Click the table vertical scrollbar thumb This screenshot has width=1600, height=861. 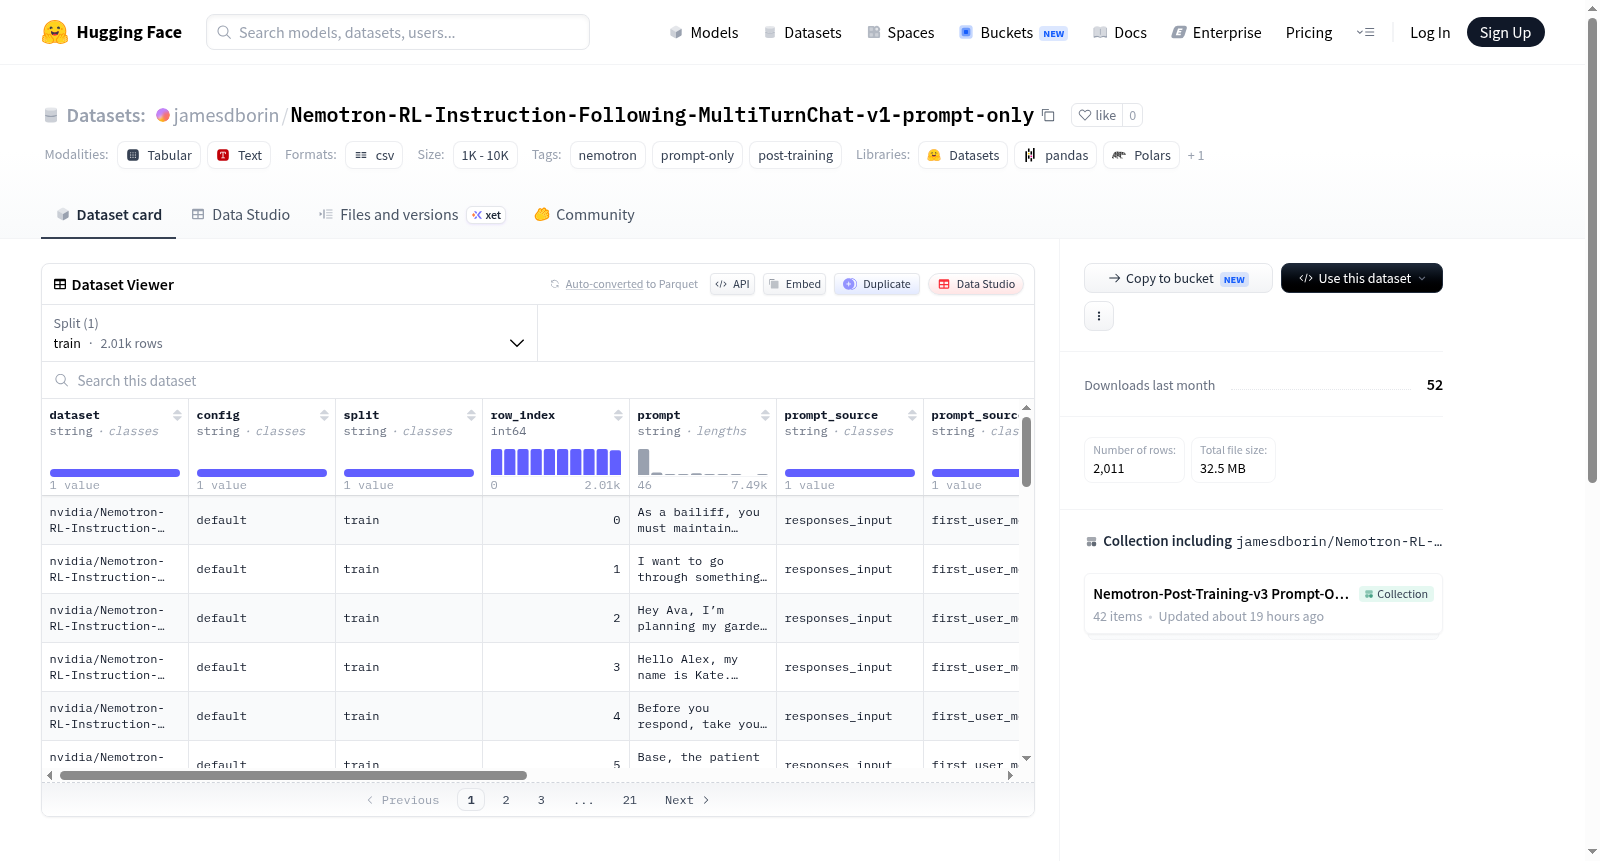coord(1026,451)
